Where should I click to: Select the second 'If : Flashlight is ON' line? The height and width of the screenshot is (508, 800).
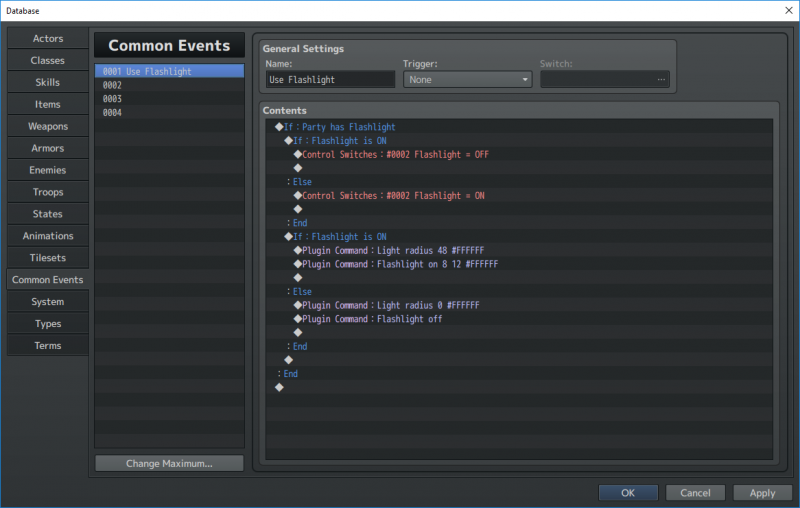[x=519, y=237]
